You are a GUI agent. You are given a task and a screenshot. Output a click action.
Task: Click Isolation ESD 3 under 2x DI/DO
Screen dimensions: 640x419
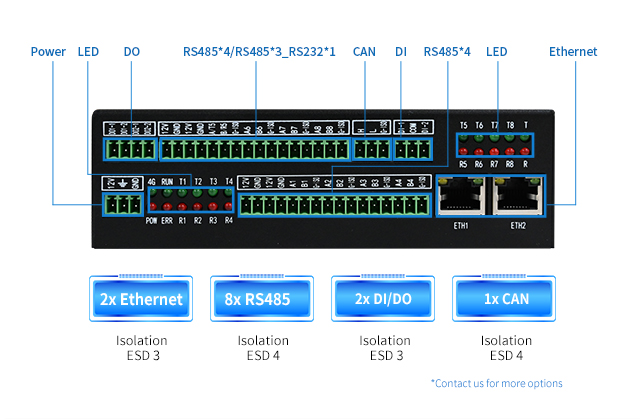(385, 348)
